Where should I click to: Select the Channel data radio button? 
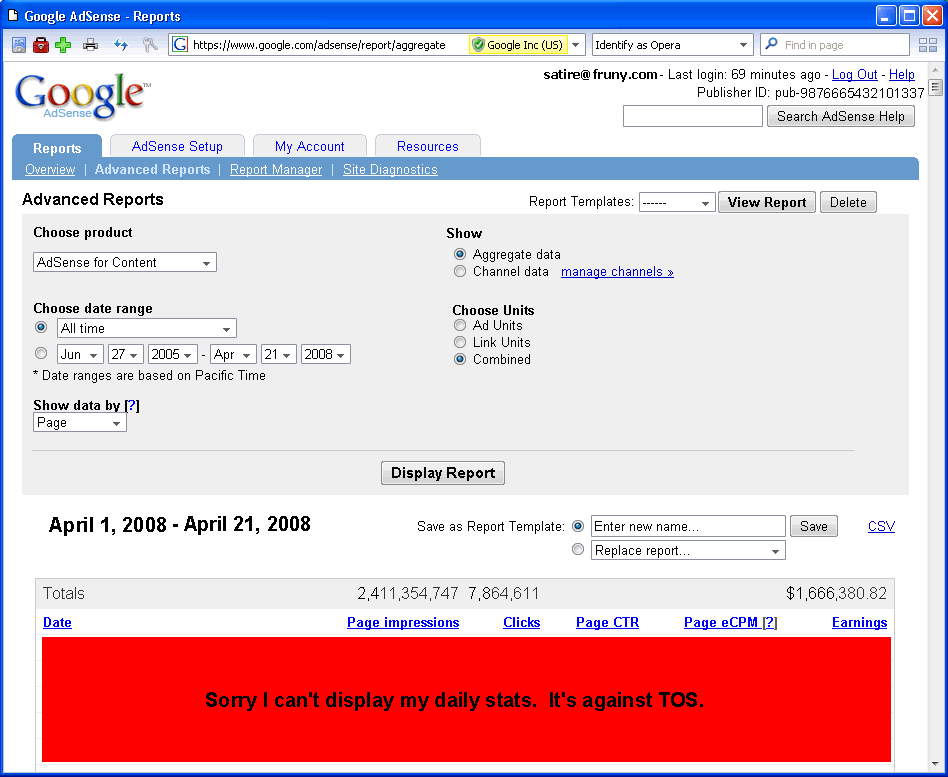point(460,271)
